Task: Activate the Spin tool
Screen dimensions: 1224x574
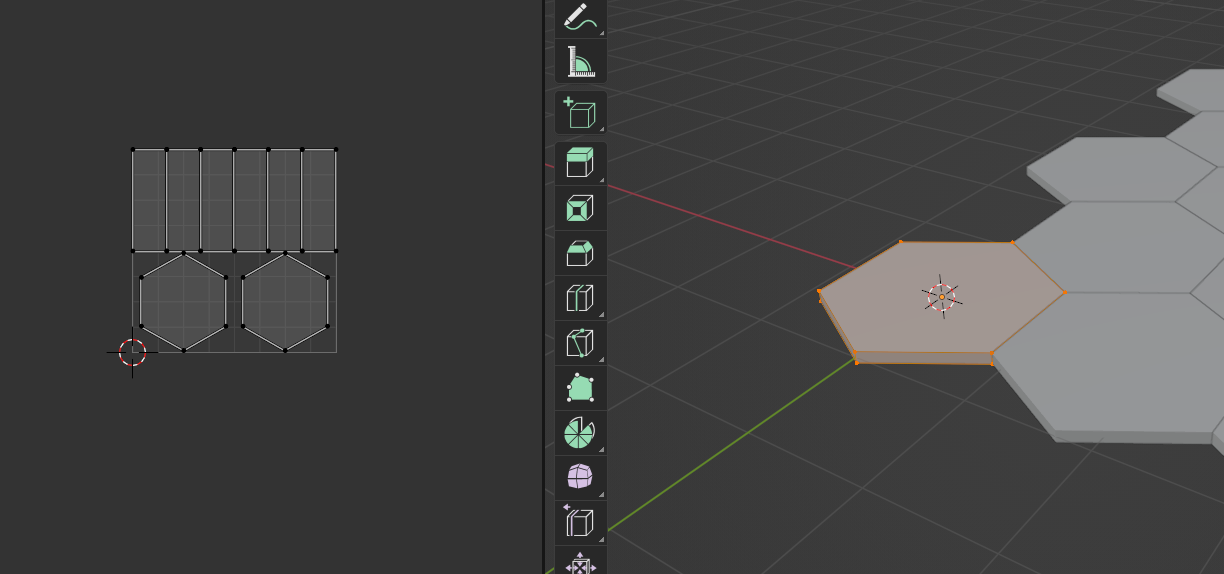Action: coord(580,433)
